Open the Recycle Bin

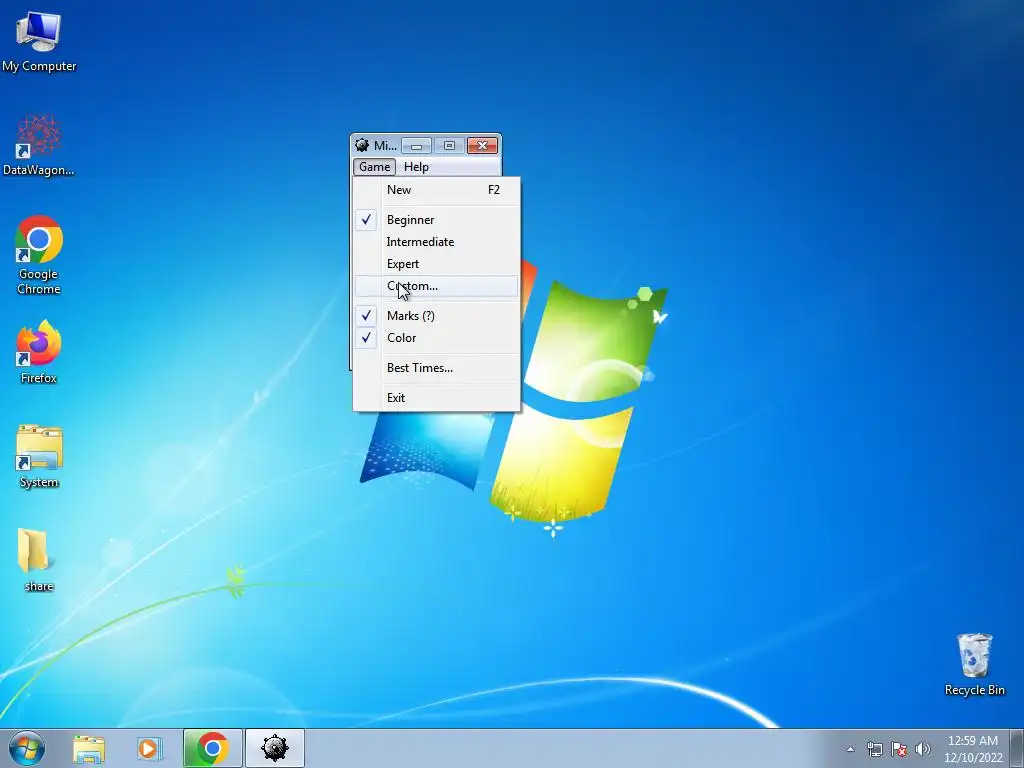pyautogui.click(x=974, y=664)
